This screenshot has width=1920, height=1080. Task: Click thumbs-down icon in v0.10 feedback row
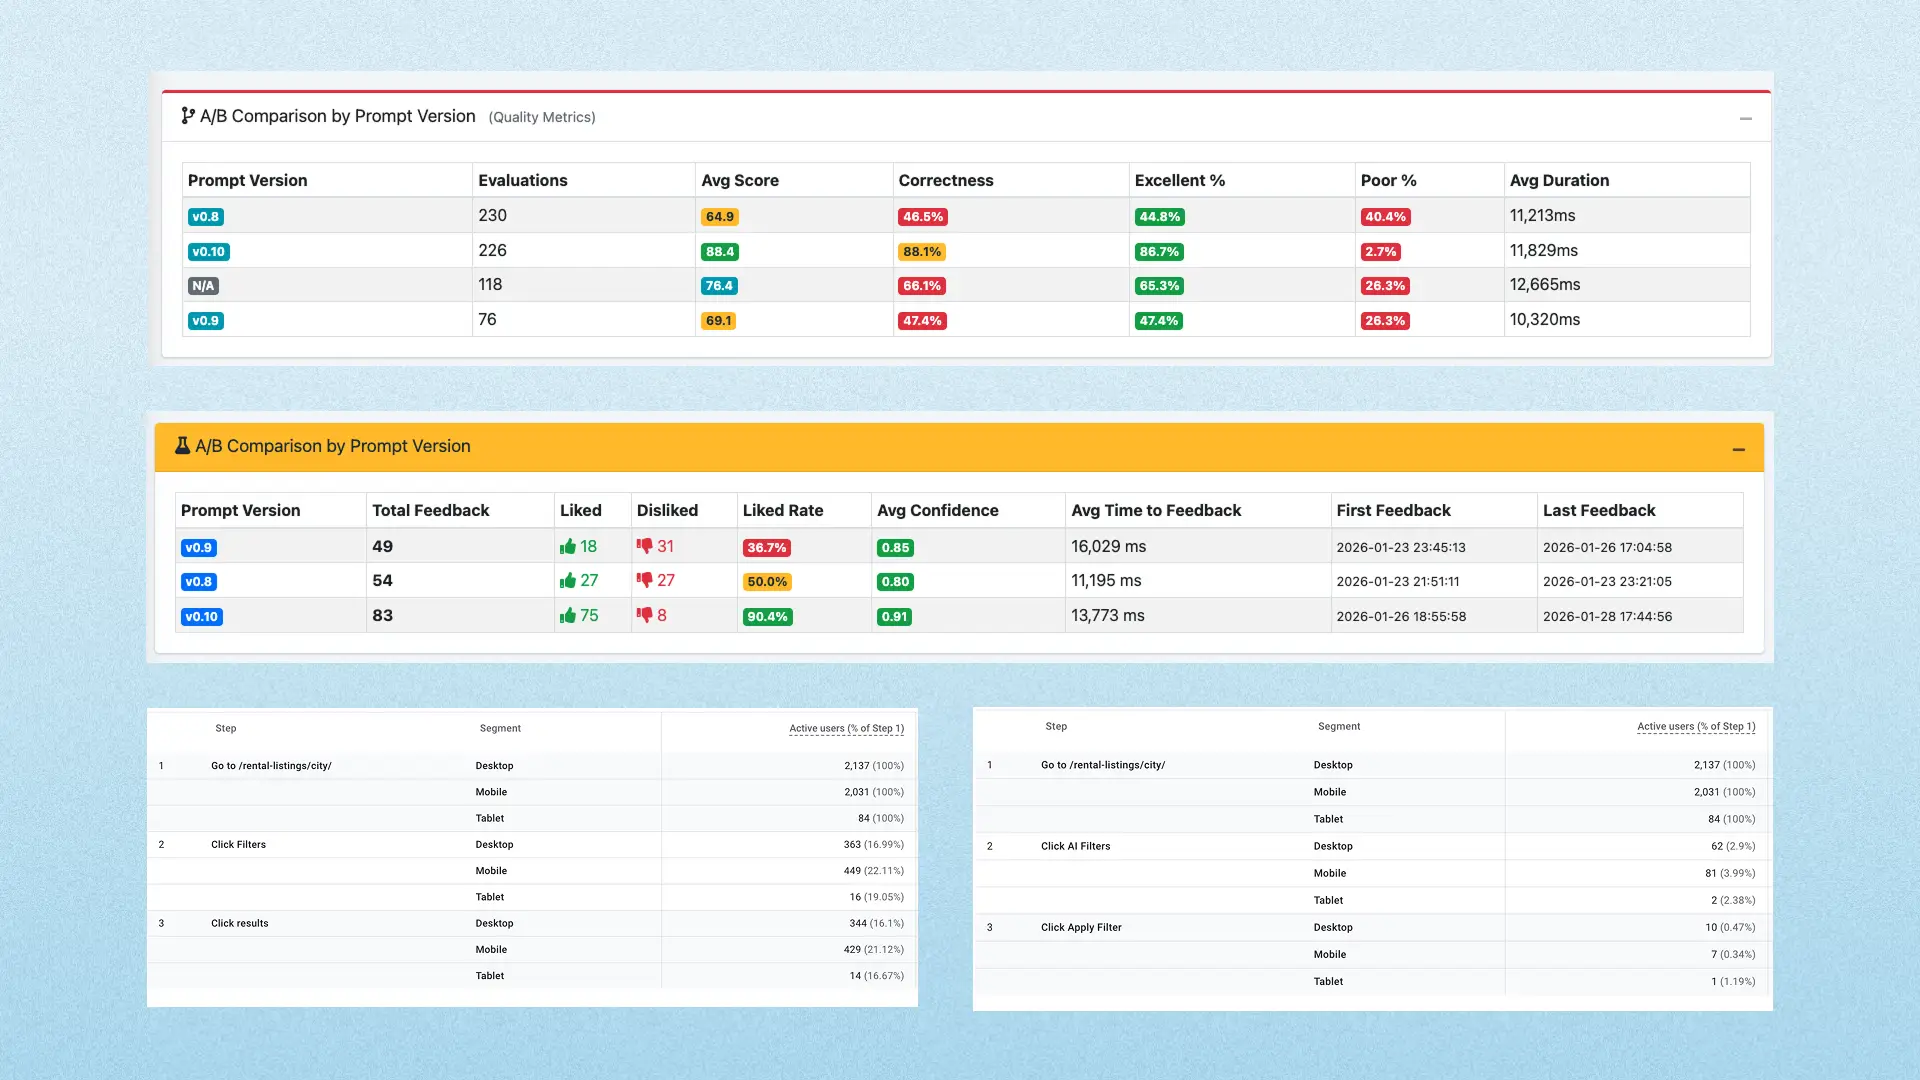click(645, 616)
